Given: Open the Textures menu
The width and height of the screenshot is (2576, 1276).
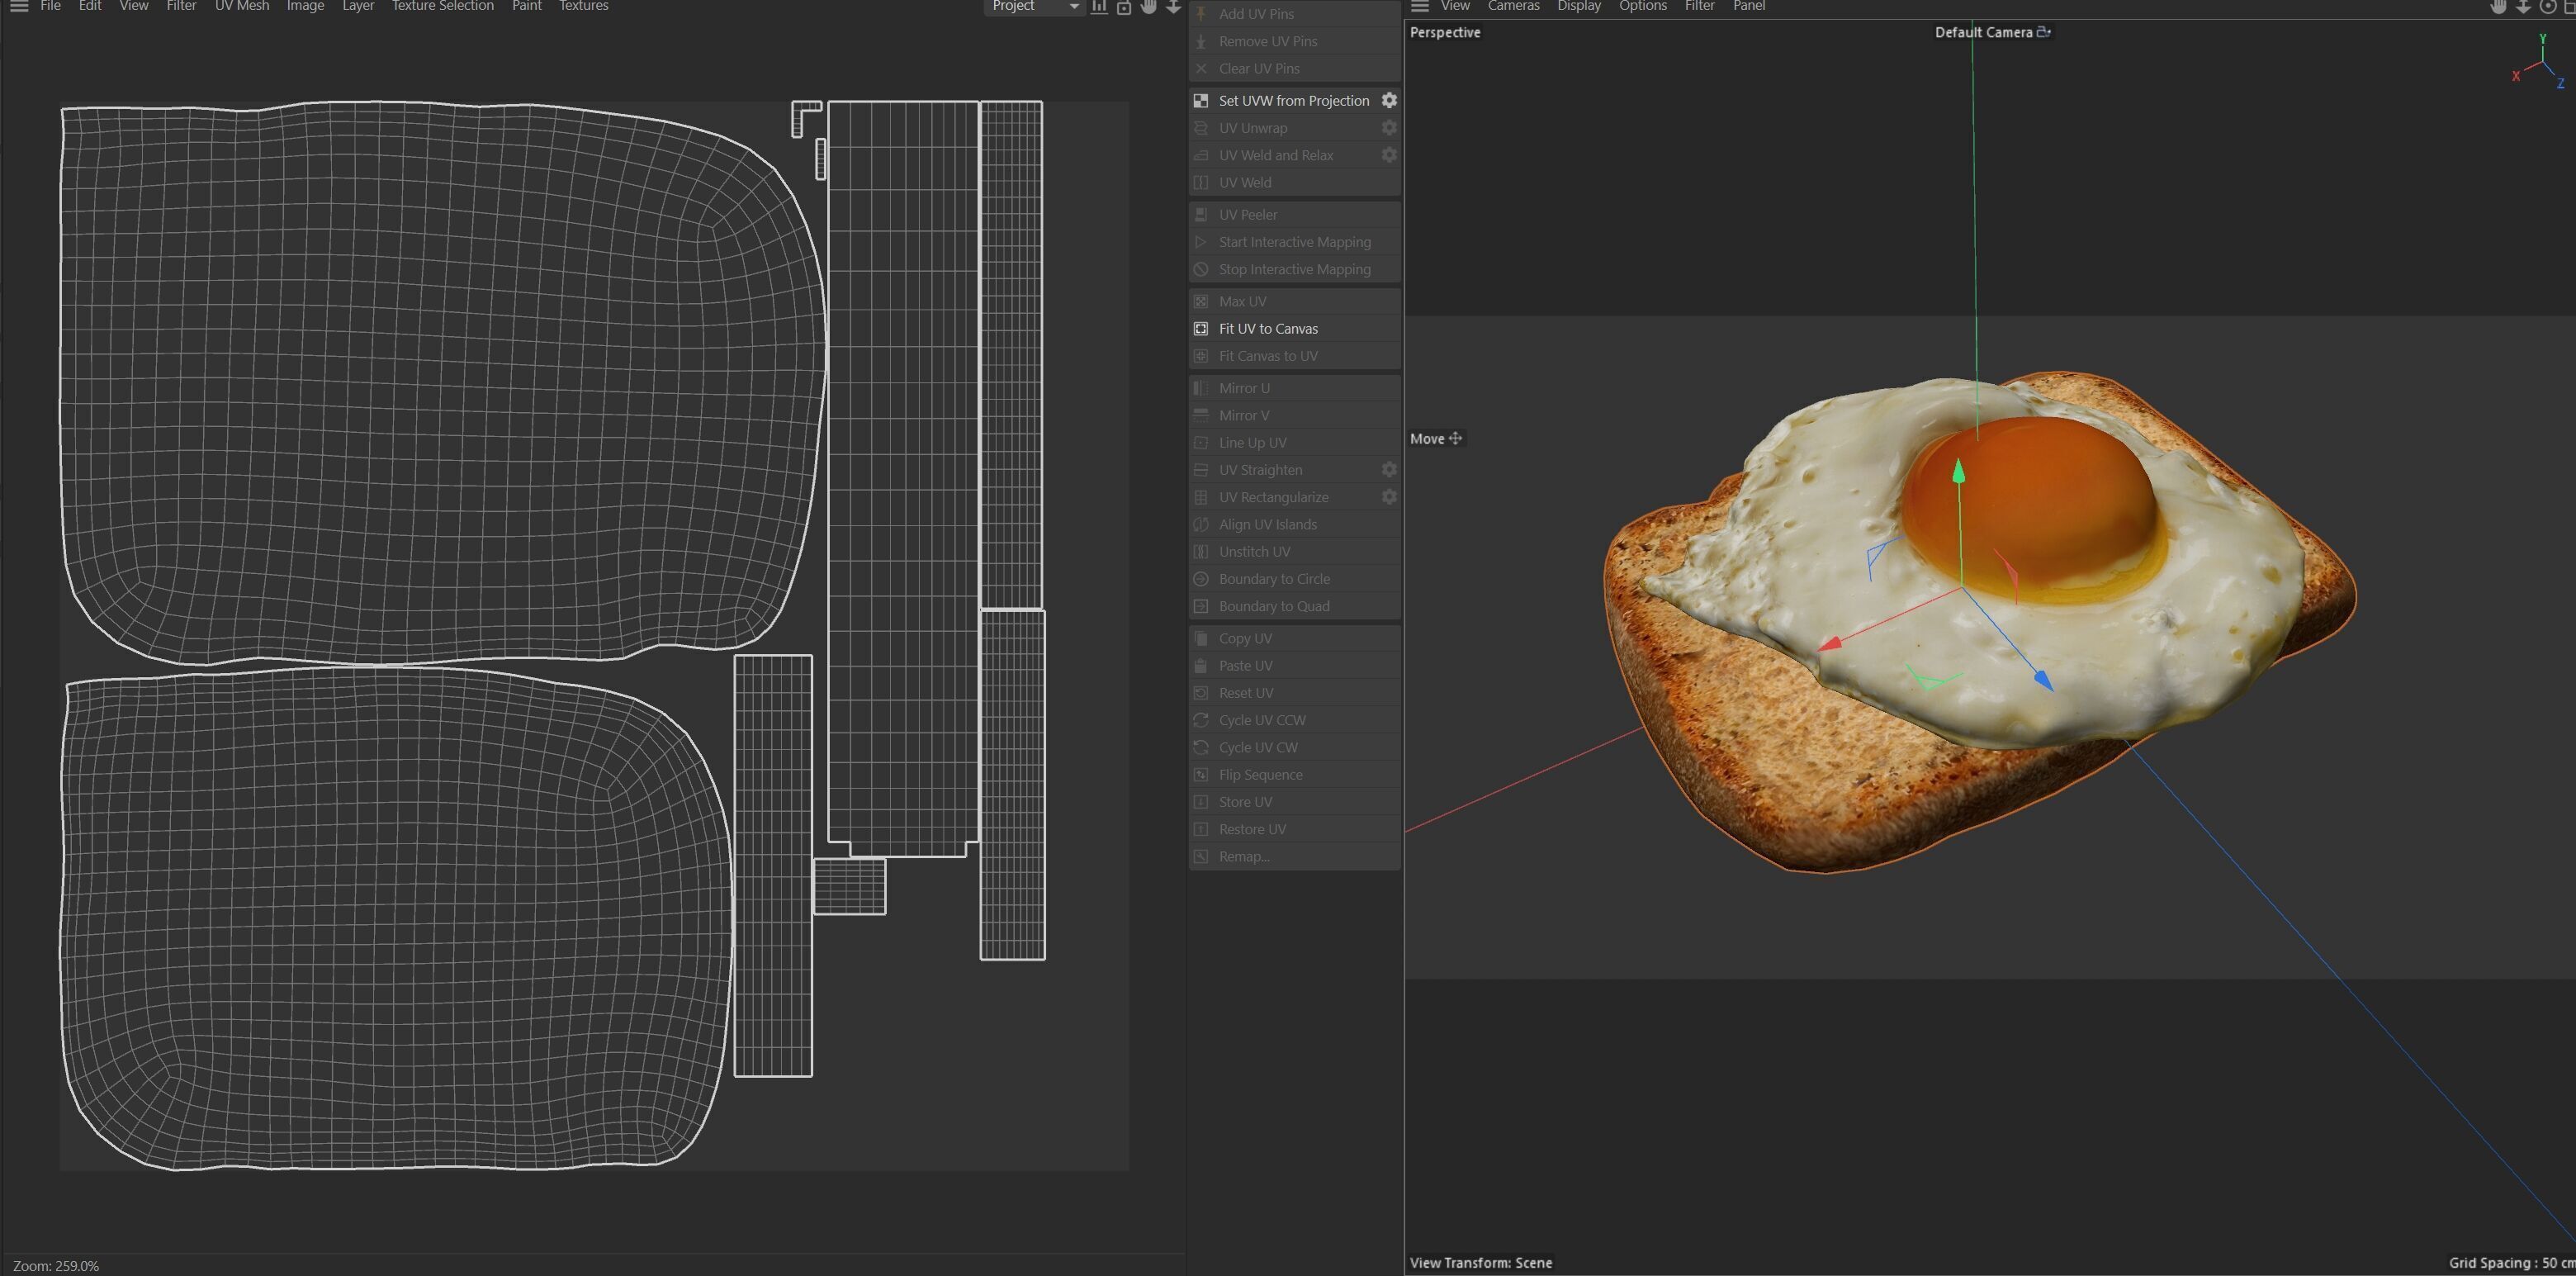Looking at the screenshot, I should click(x=583, y=6).
